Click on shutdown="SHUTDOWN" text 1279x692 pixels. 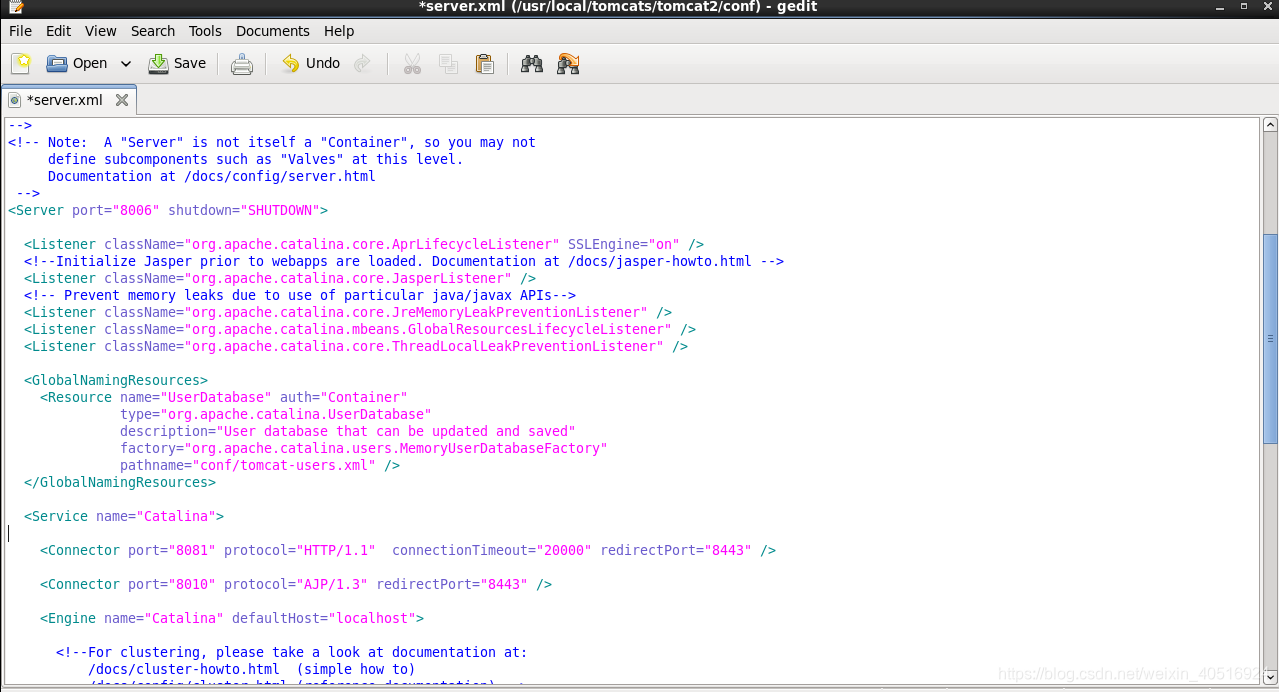243,210
